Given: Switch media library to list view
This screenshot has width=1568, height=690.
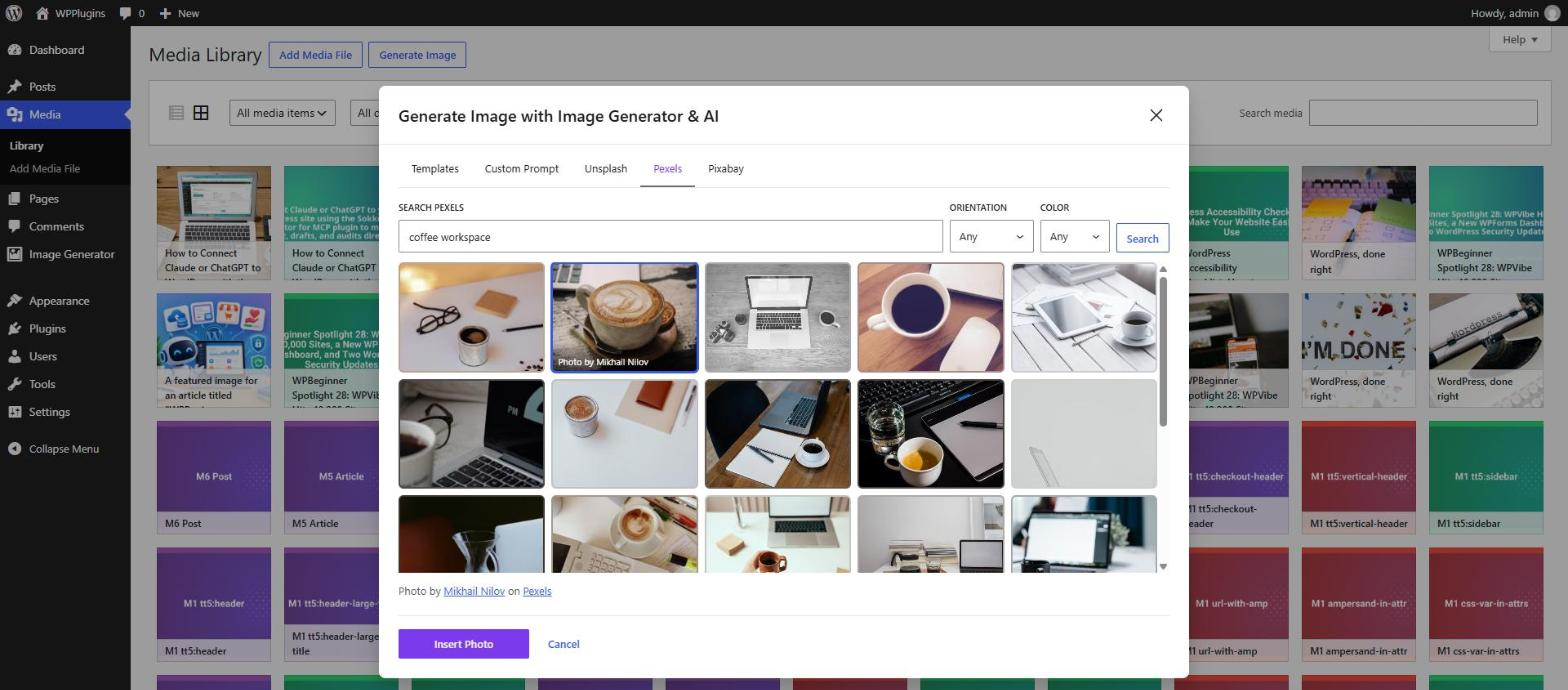Looking at the screenshot, I should coord(176,113).
